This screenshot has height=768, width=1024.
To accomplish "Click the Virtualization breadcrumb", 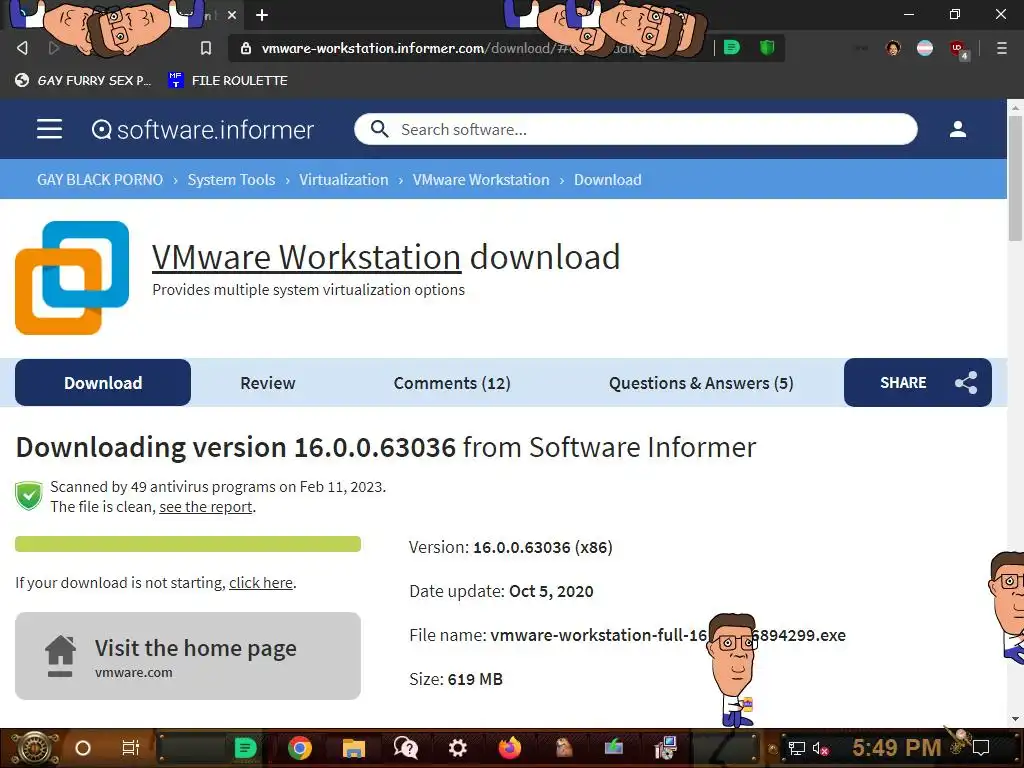I will (x=344, y=180).
